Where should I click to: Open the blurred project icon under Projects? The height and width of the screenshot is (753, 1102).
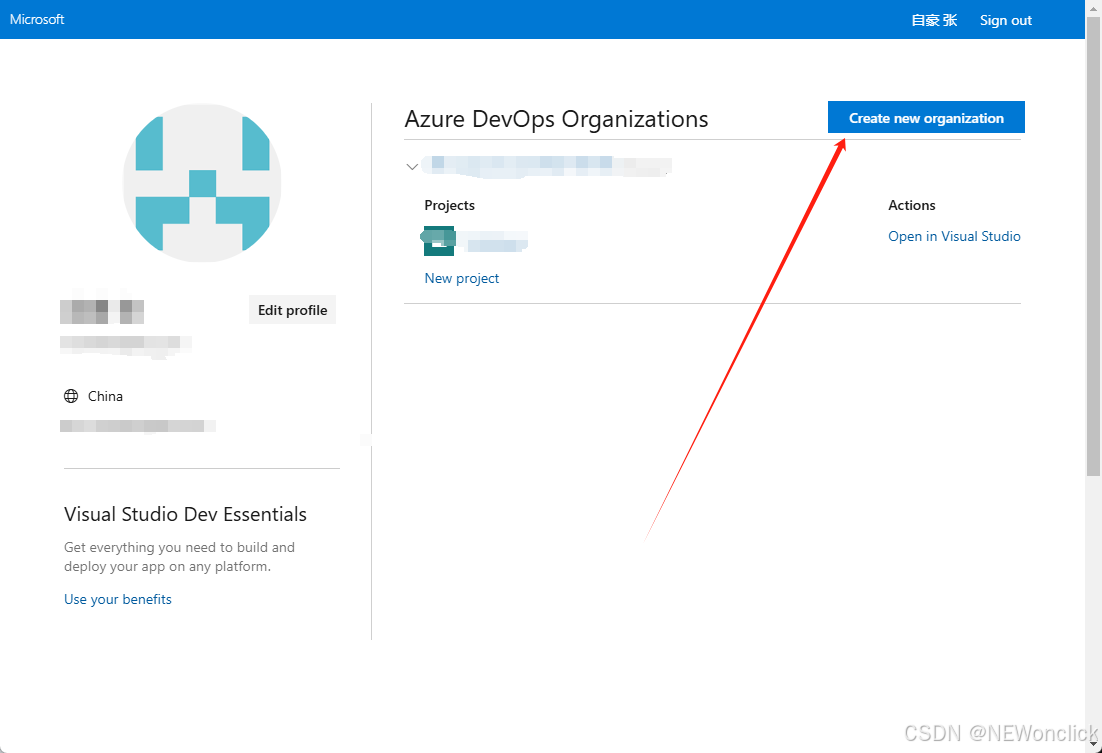tap(439, 241)
